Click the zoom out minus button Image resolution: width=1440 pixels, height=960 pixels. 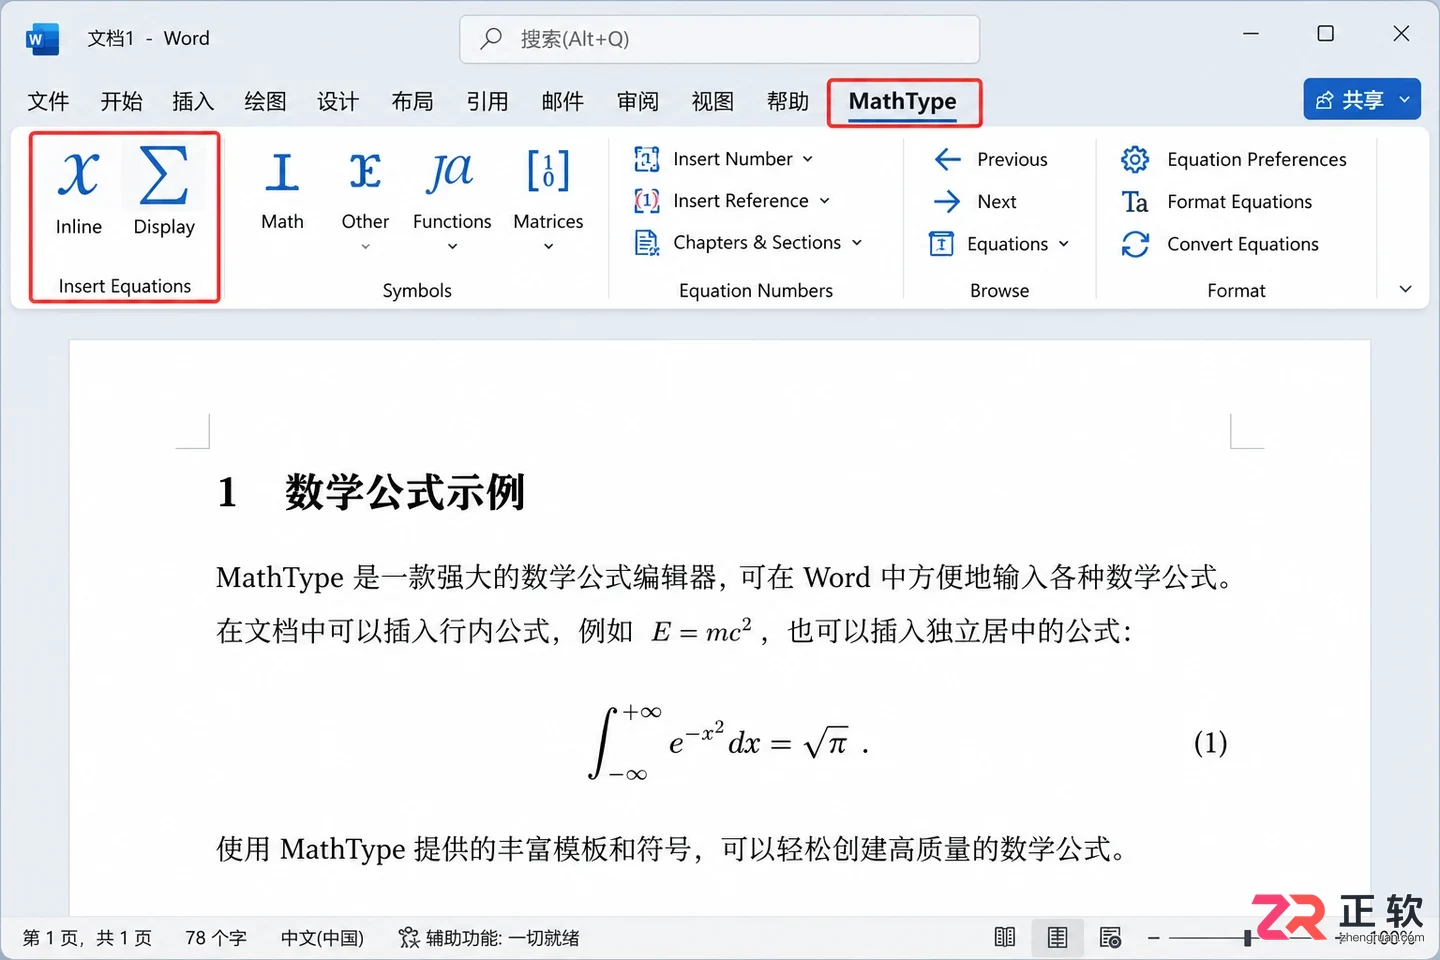[x=1153, y=938]
